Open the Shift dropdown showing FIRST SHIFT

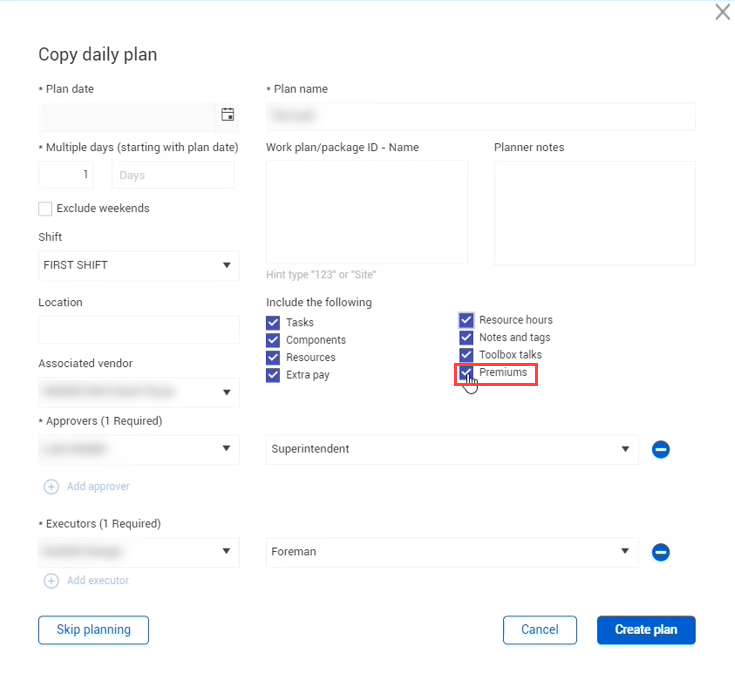point(138,265)
